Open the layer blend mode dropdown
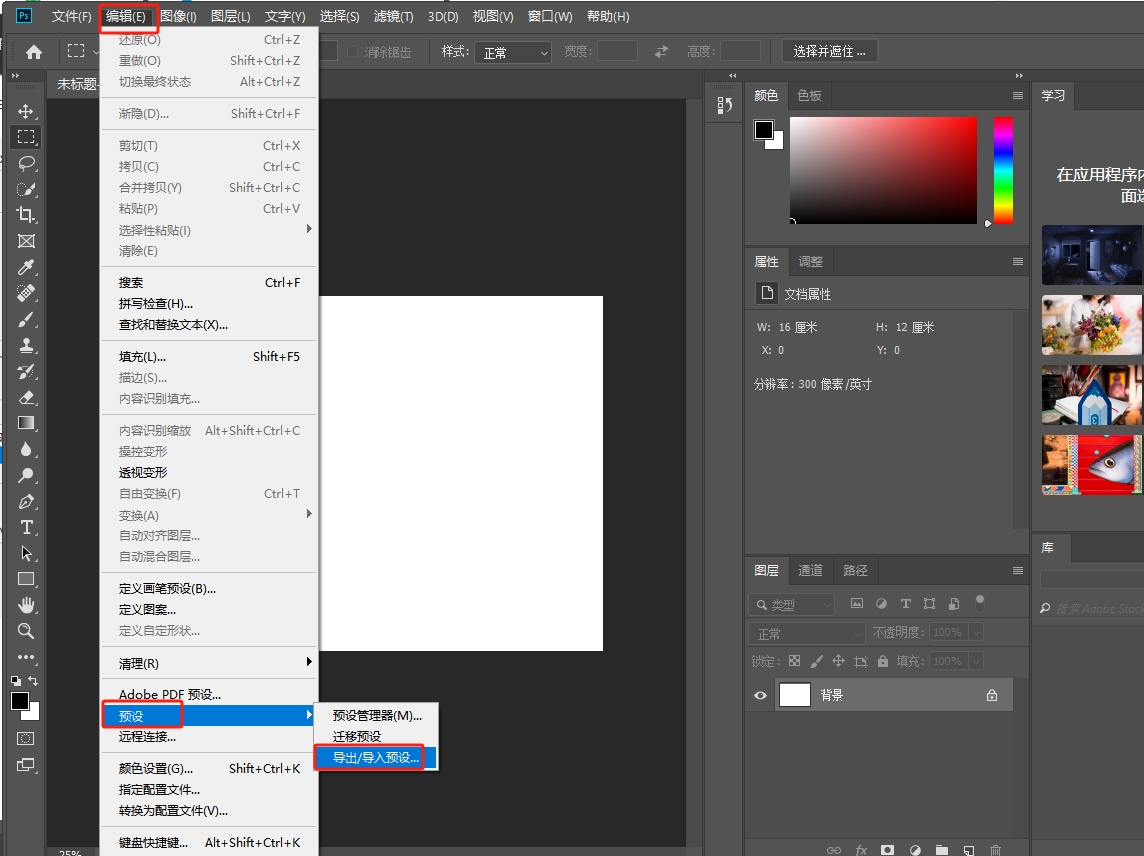Image resolution: width=1144 pixels, height=856 pixels. point(807,633)
